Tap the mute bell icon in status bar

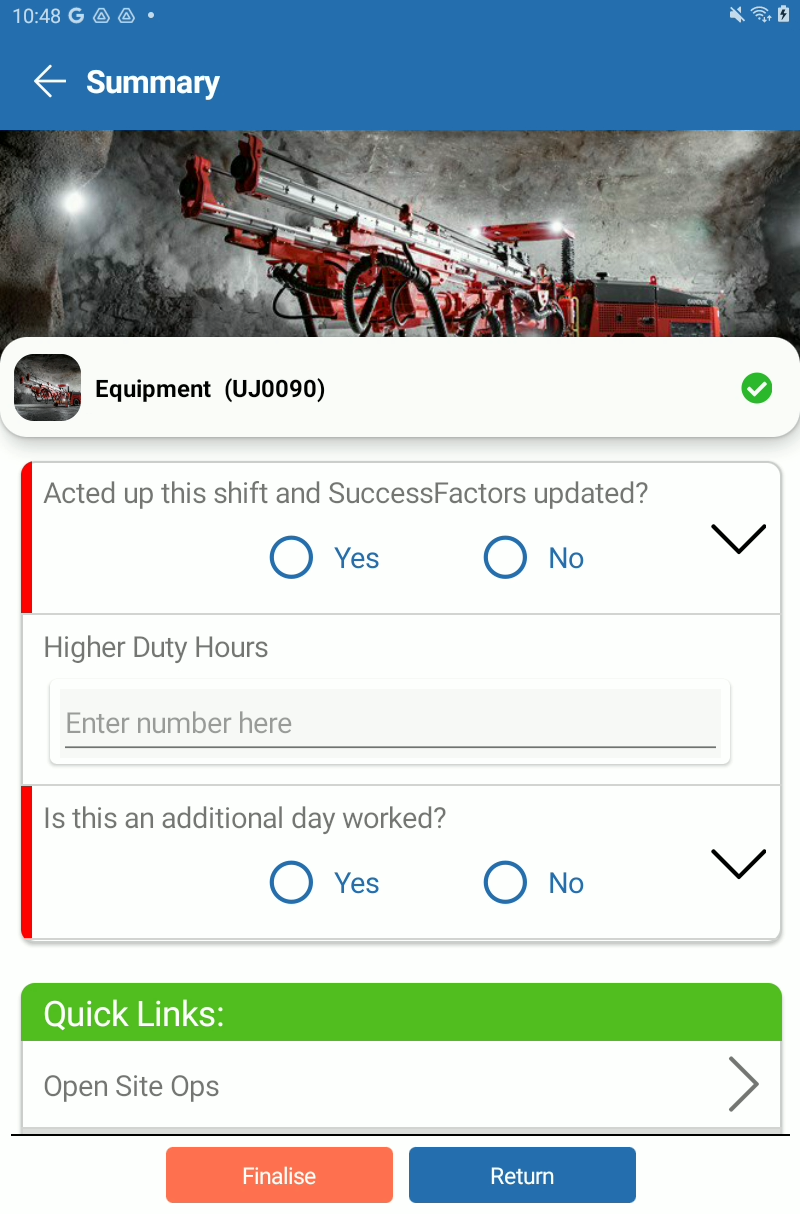738,15
